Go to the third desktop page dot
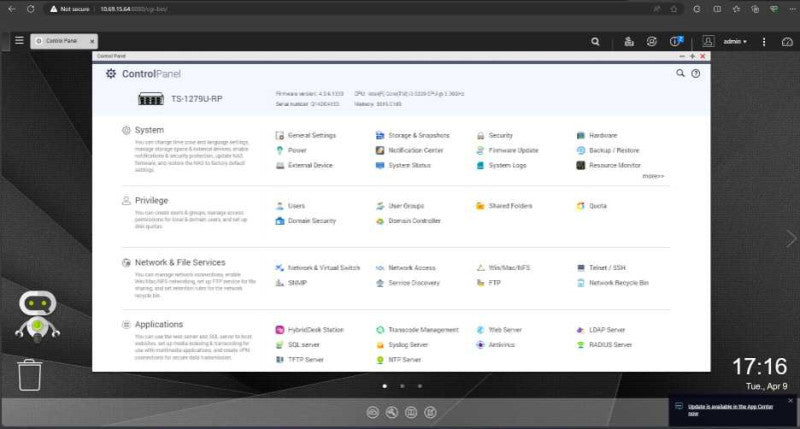Image resolution: width=800 pixels, height=429 pixels. click(x=419, y=386)
